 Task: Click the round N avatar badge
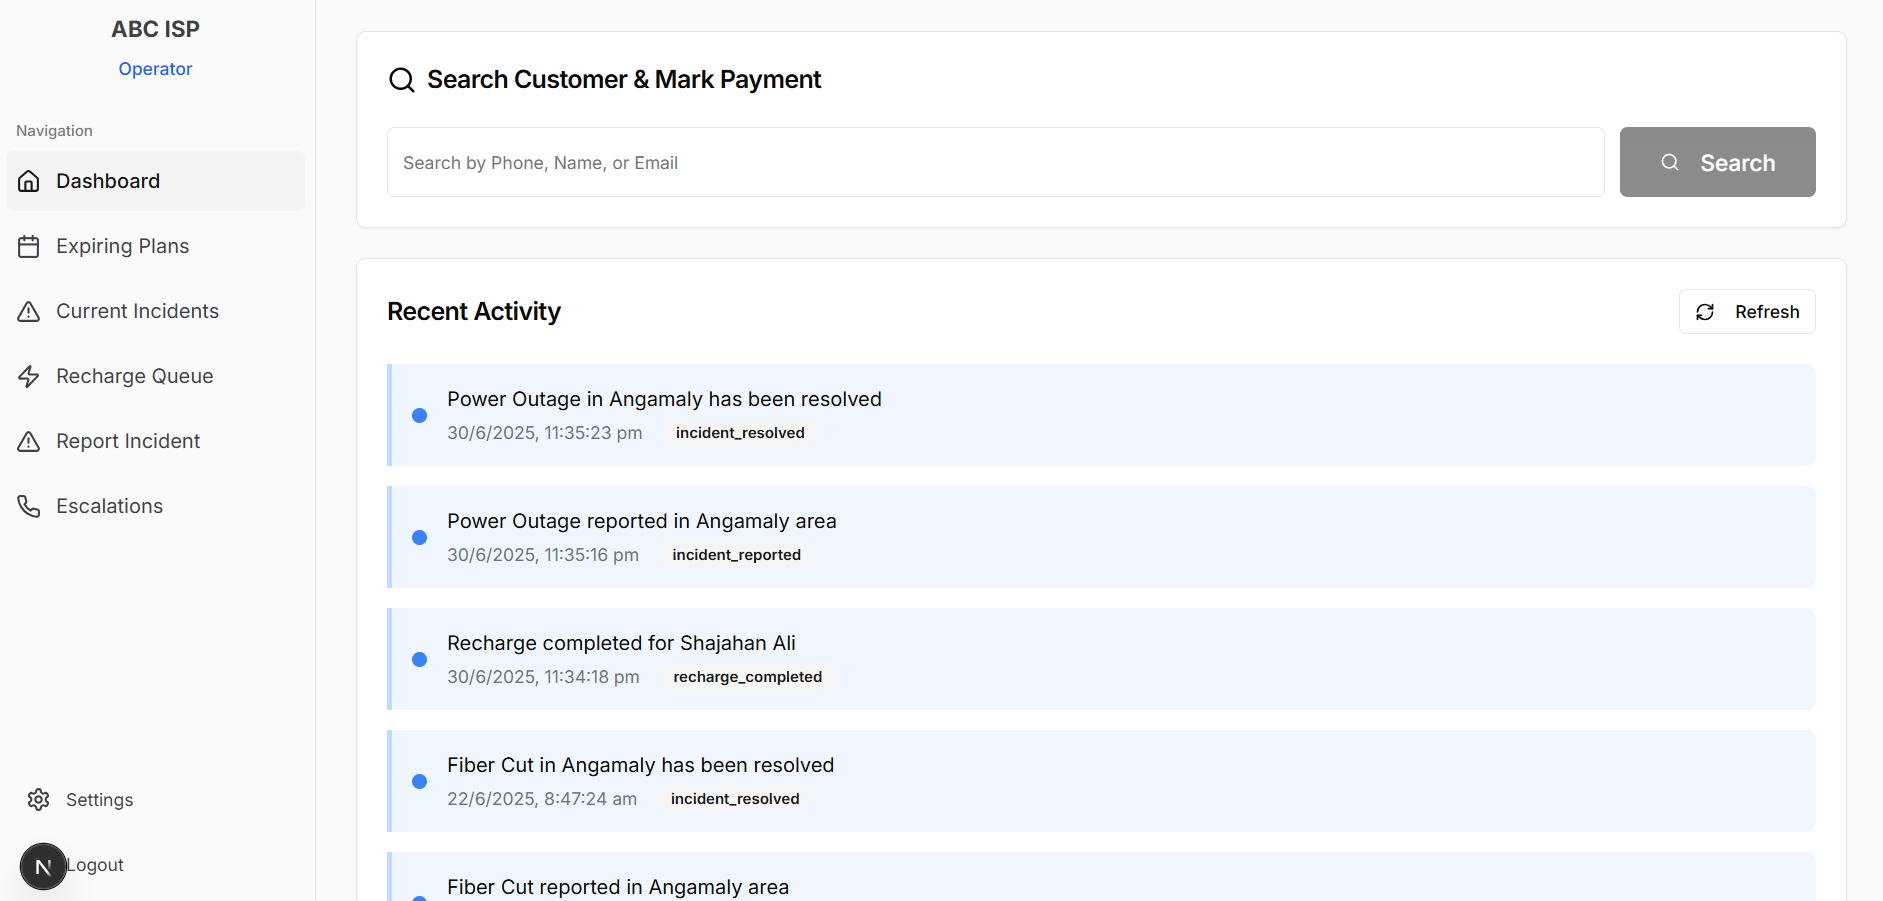click(43, 866)
